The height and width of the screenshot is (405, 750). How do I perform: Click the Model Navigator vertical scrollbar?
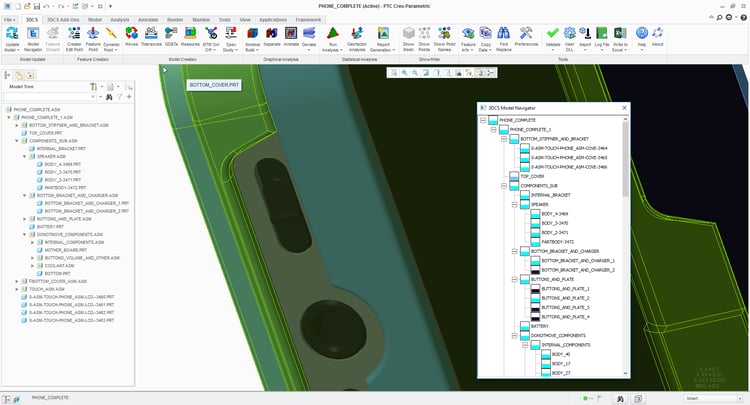click(625, 158)
